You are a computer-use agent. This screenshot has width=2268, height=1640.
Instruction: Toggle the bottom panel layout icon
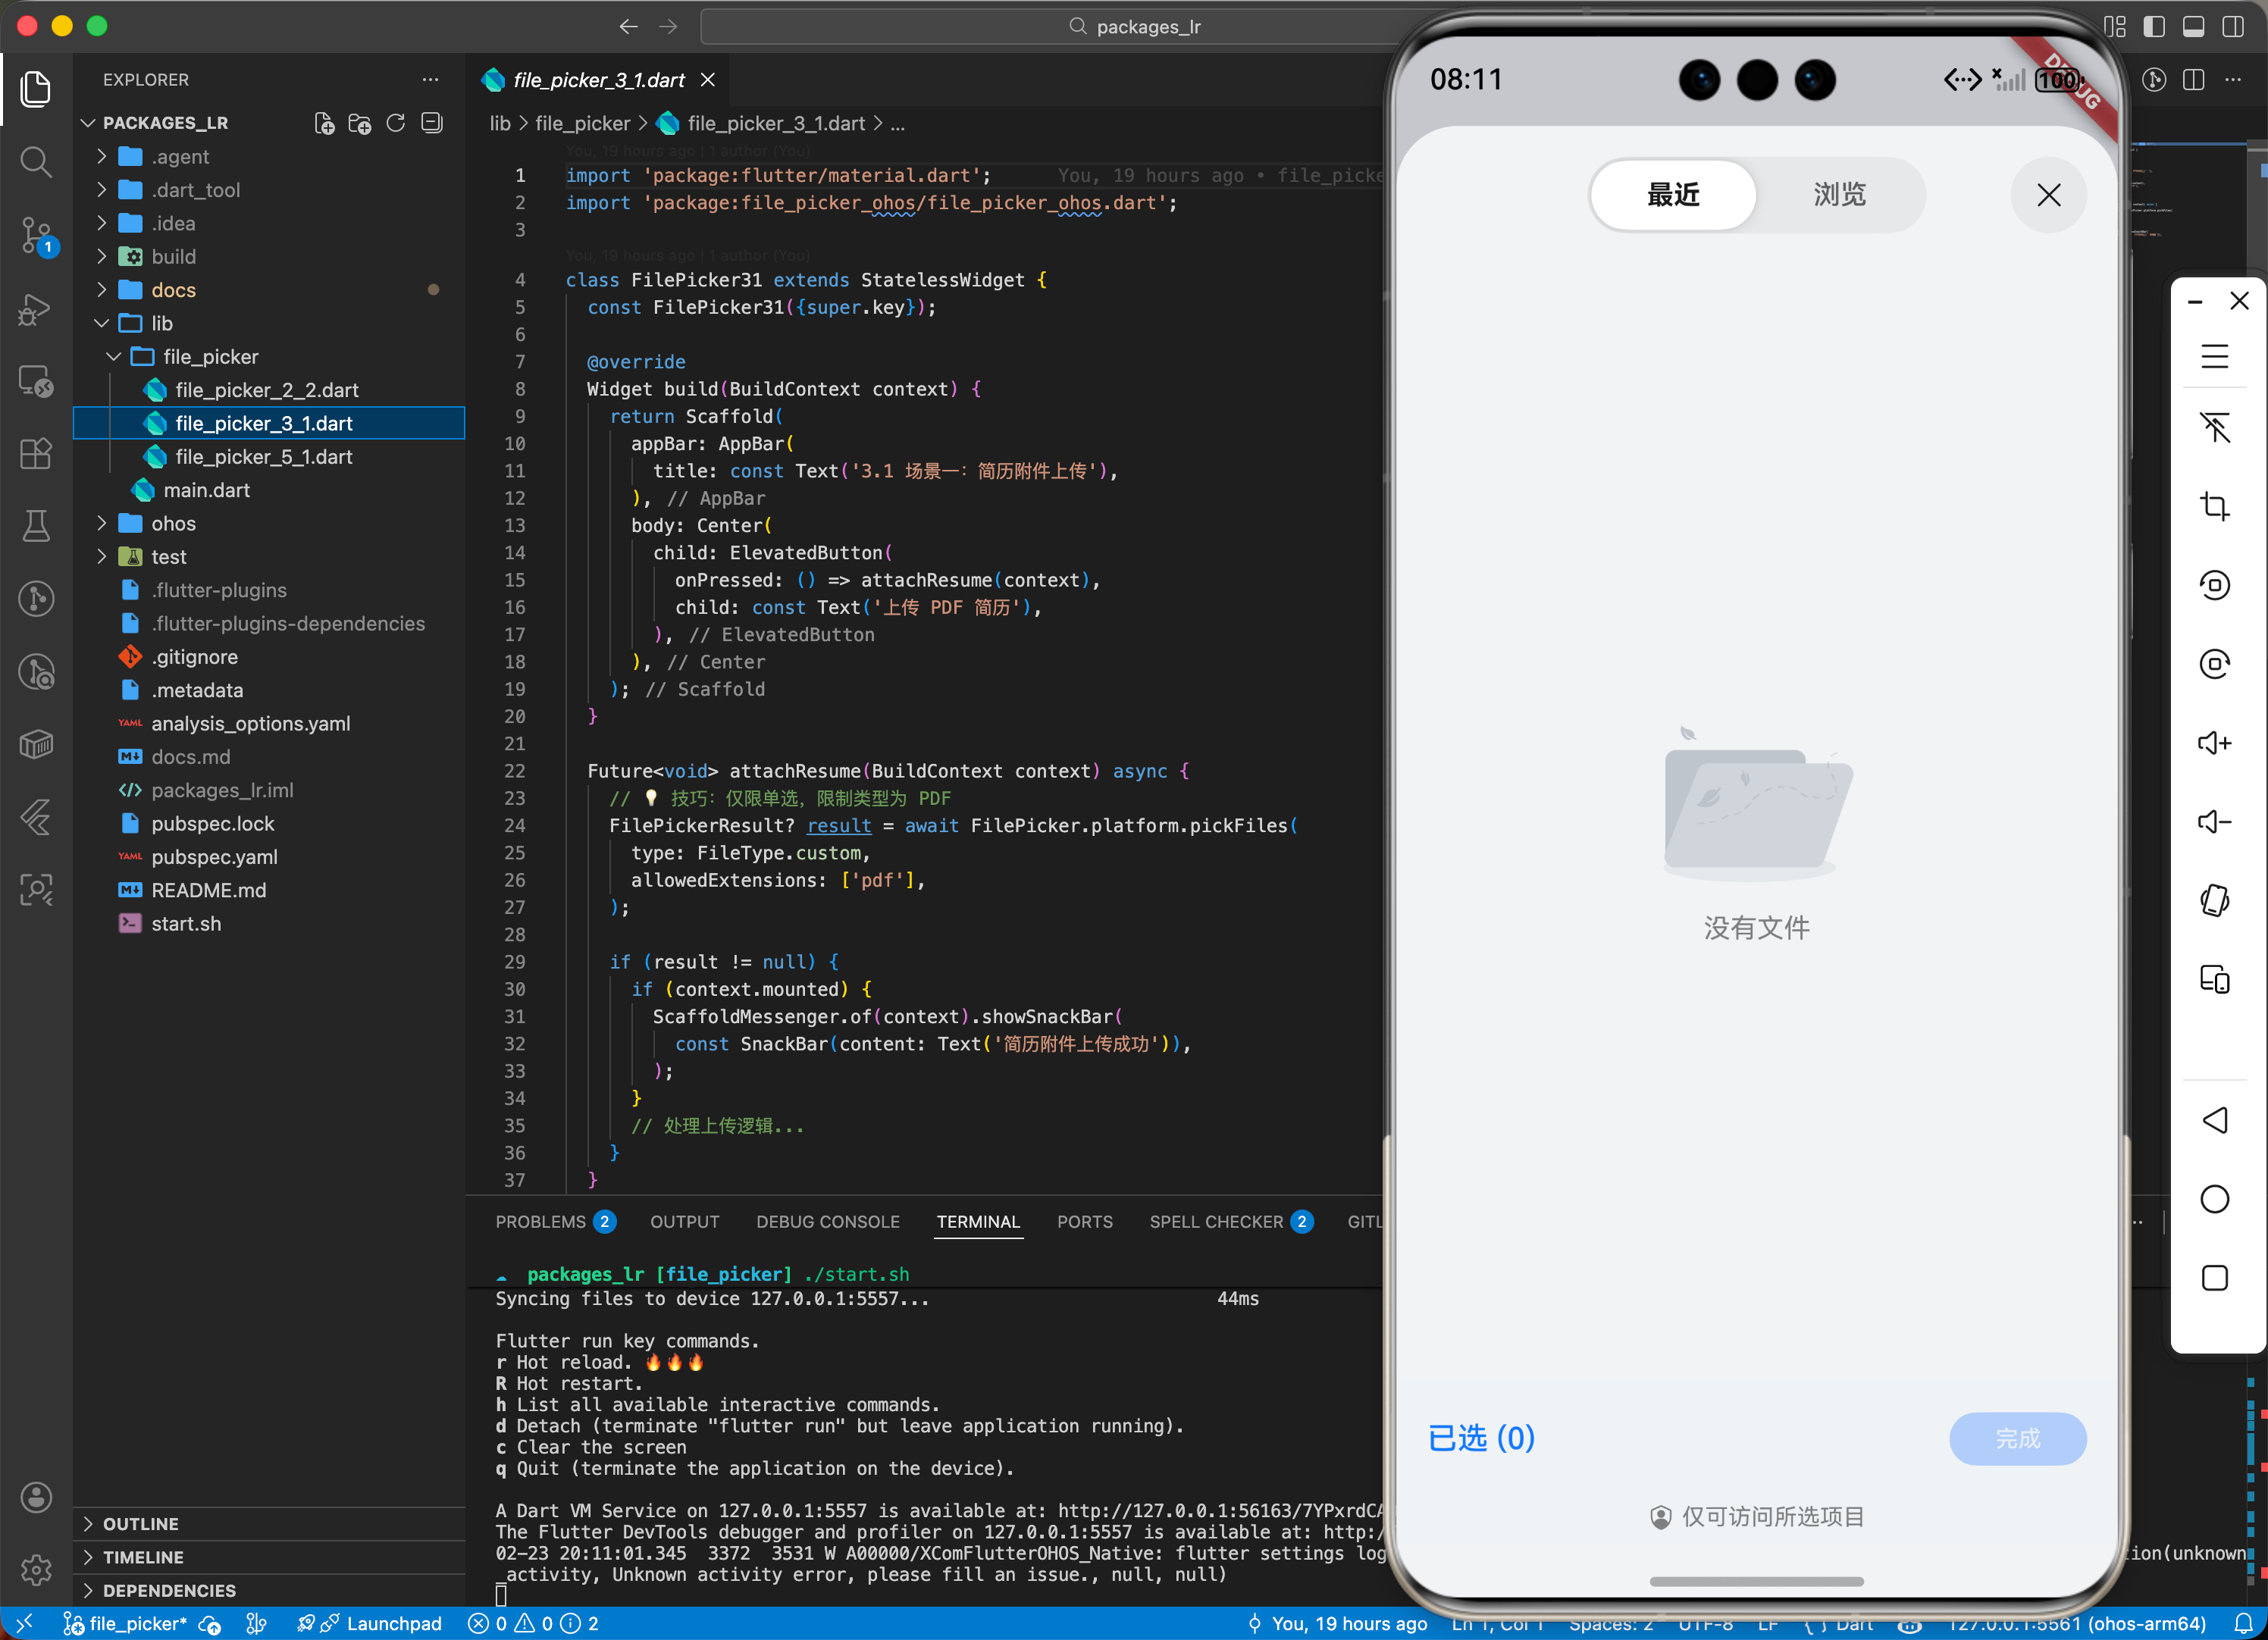2193,27
